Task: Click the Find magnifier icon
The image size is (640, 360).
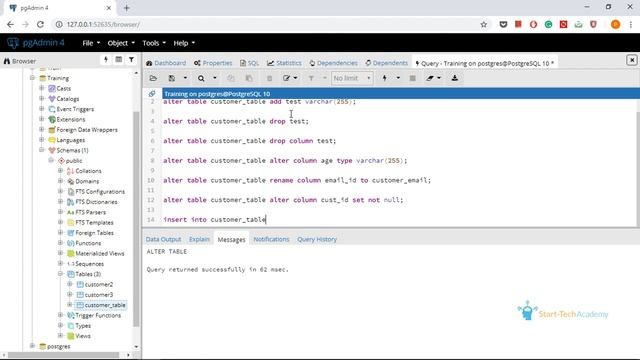Action: (x=201, y=78)
